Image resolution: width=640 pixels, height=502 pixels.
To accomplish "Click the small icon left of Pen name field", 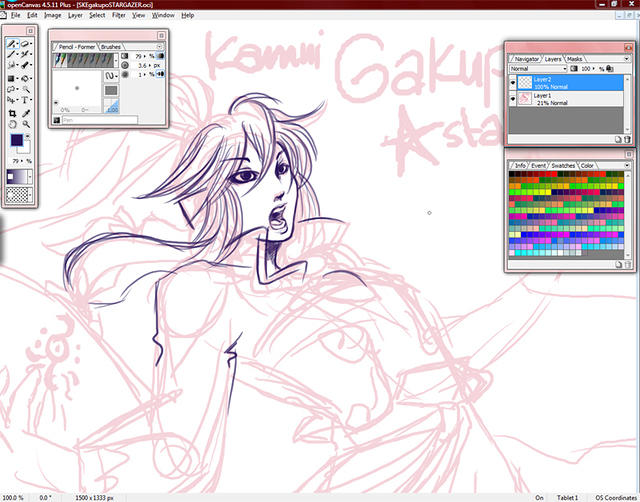I will point(57,120).
